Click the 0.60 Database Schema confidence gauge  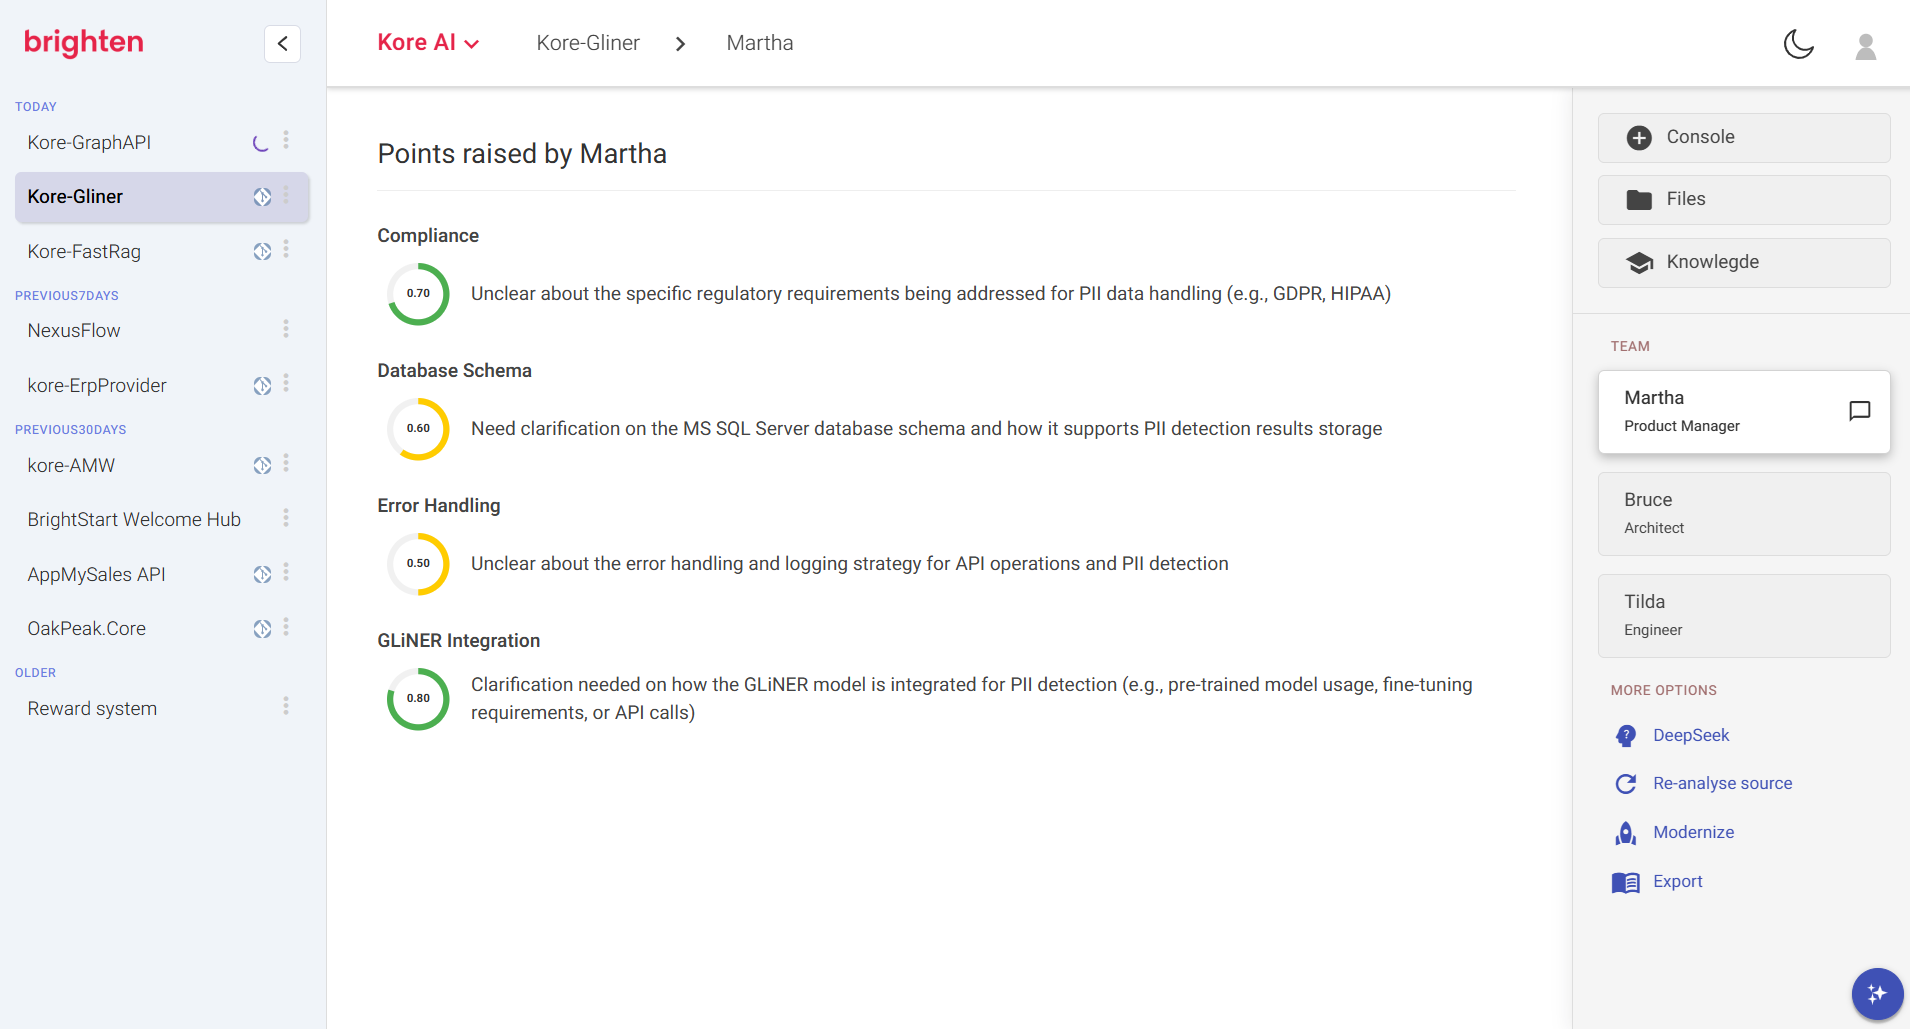point(418,429)
